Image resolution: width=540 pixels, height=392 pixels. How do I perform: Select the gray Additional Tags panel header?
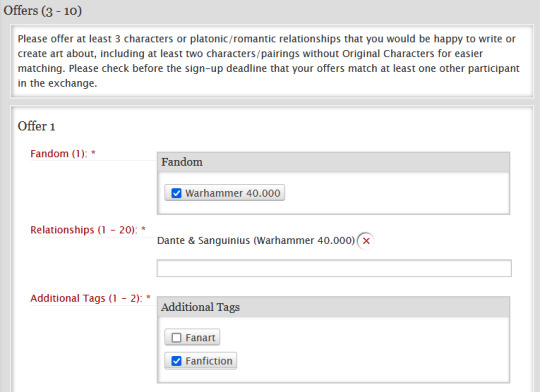[333, 307]
